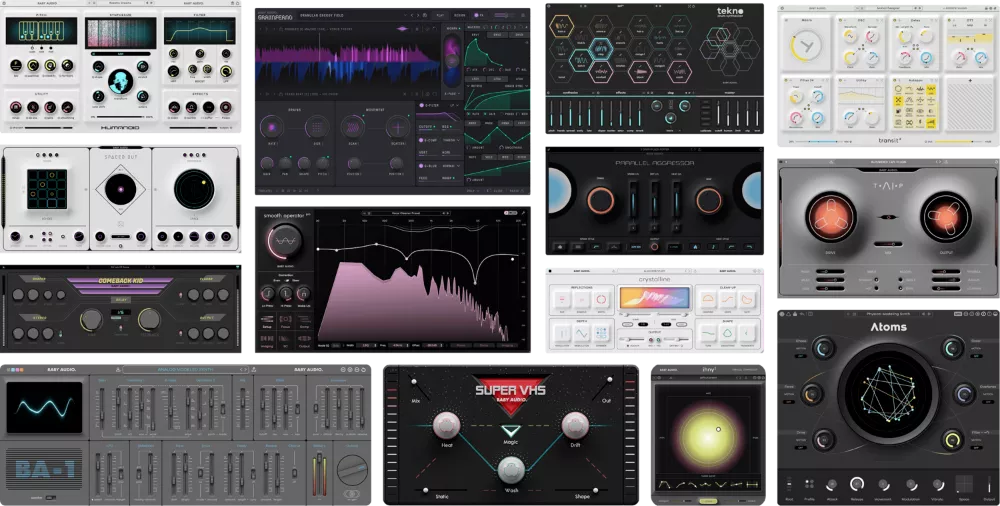Toggle the Drive motion OFF switch in Atoms
This screenshot has height=506, width=1000.
(x=801, y=447)
